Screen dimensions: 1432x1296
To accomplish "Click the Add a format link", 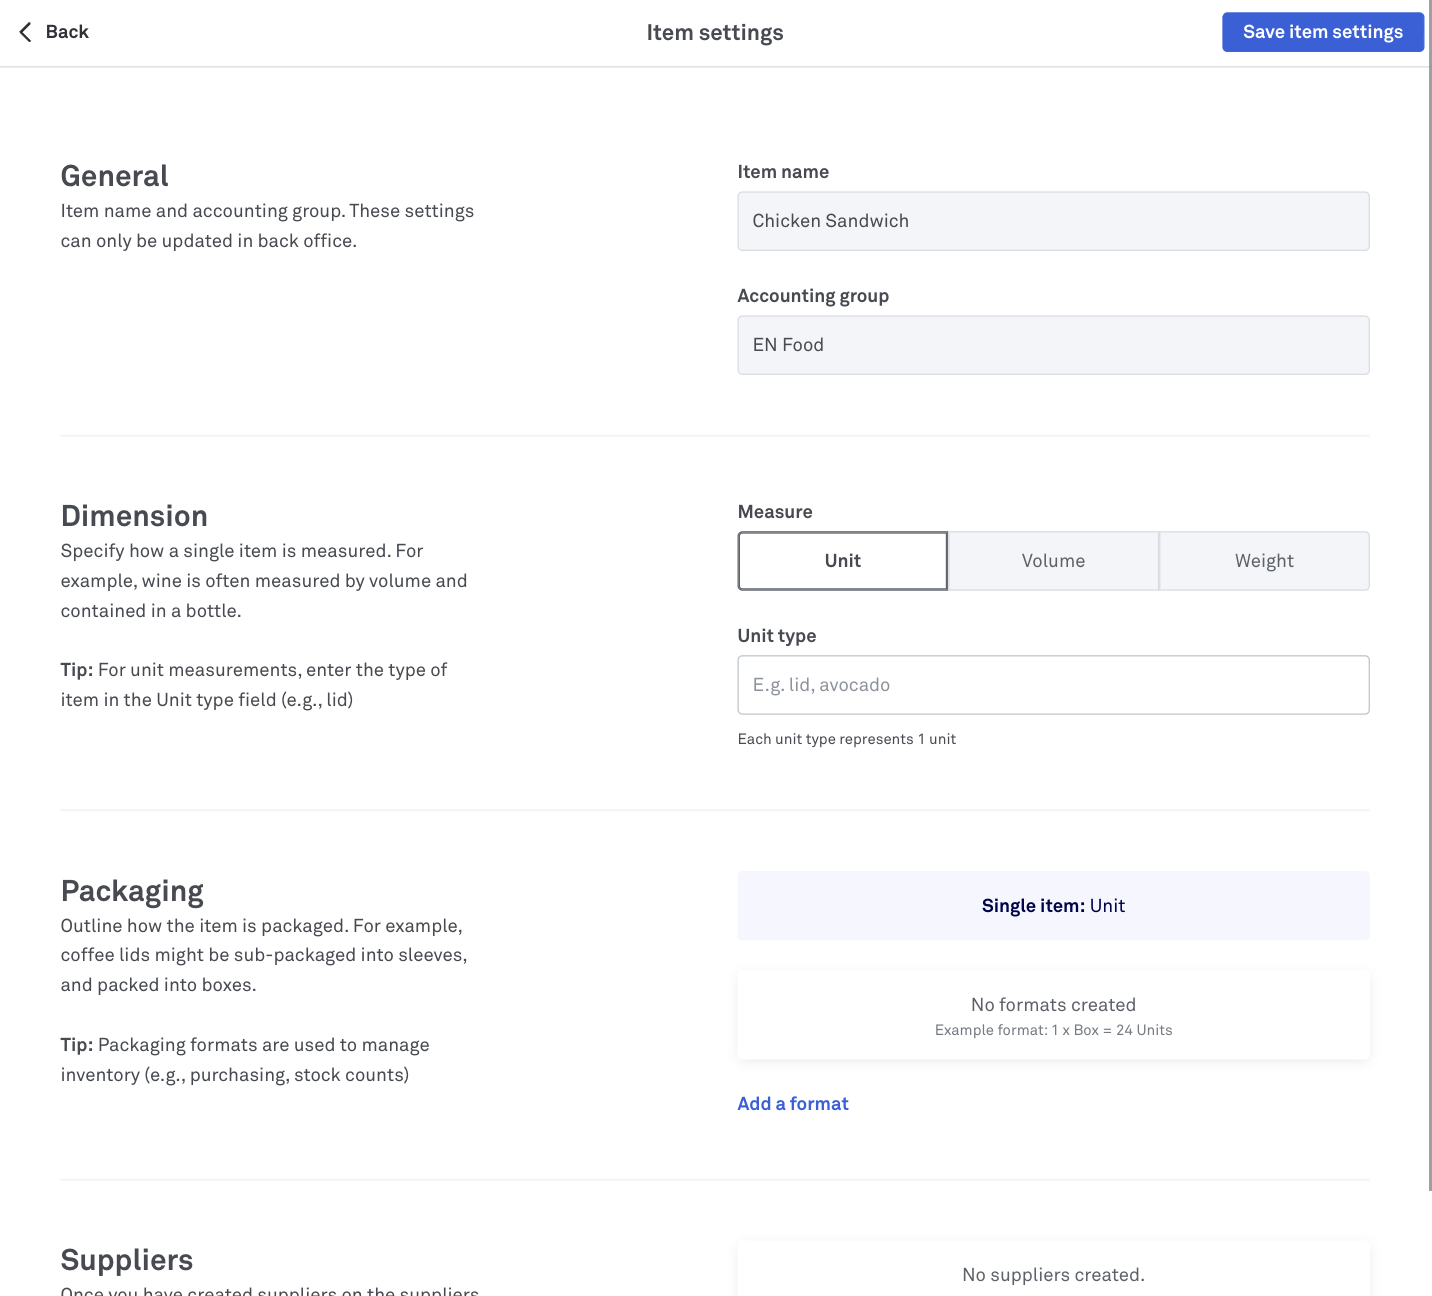I will click(x=793, y=1104).
